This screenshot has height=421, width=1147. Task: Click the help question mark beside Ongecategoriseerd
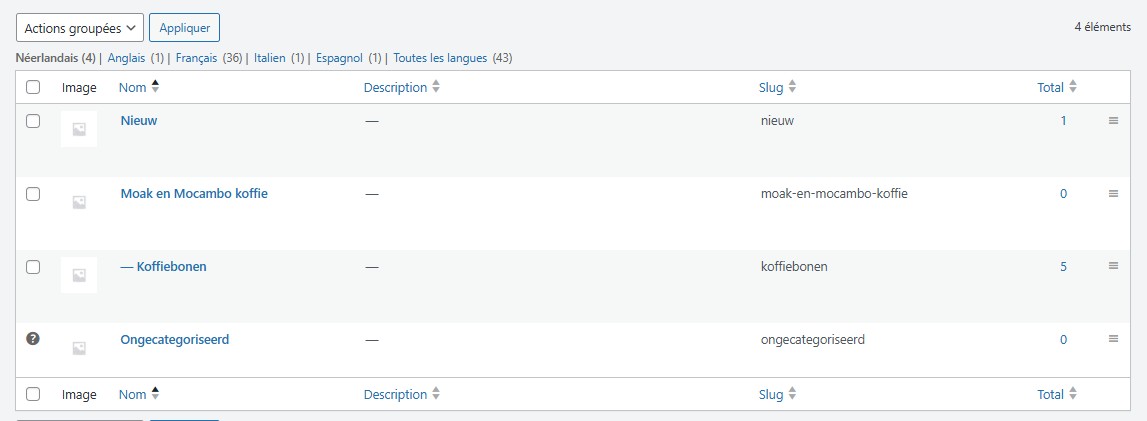(33, 339)
